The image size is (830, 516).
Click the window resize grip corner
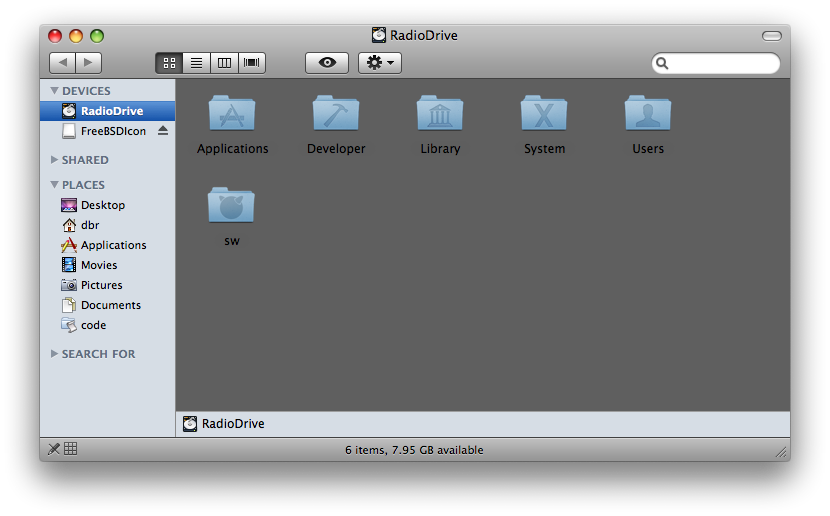781,451
